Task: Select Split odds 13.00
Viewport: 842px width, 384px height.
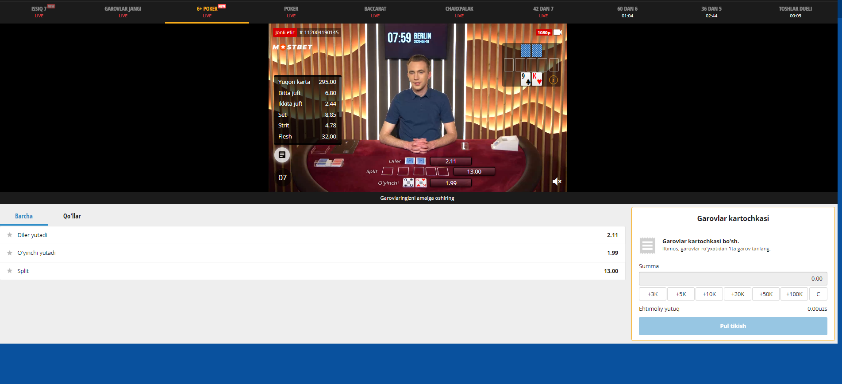Action: 611,271
